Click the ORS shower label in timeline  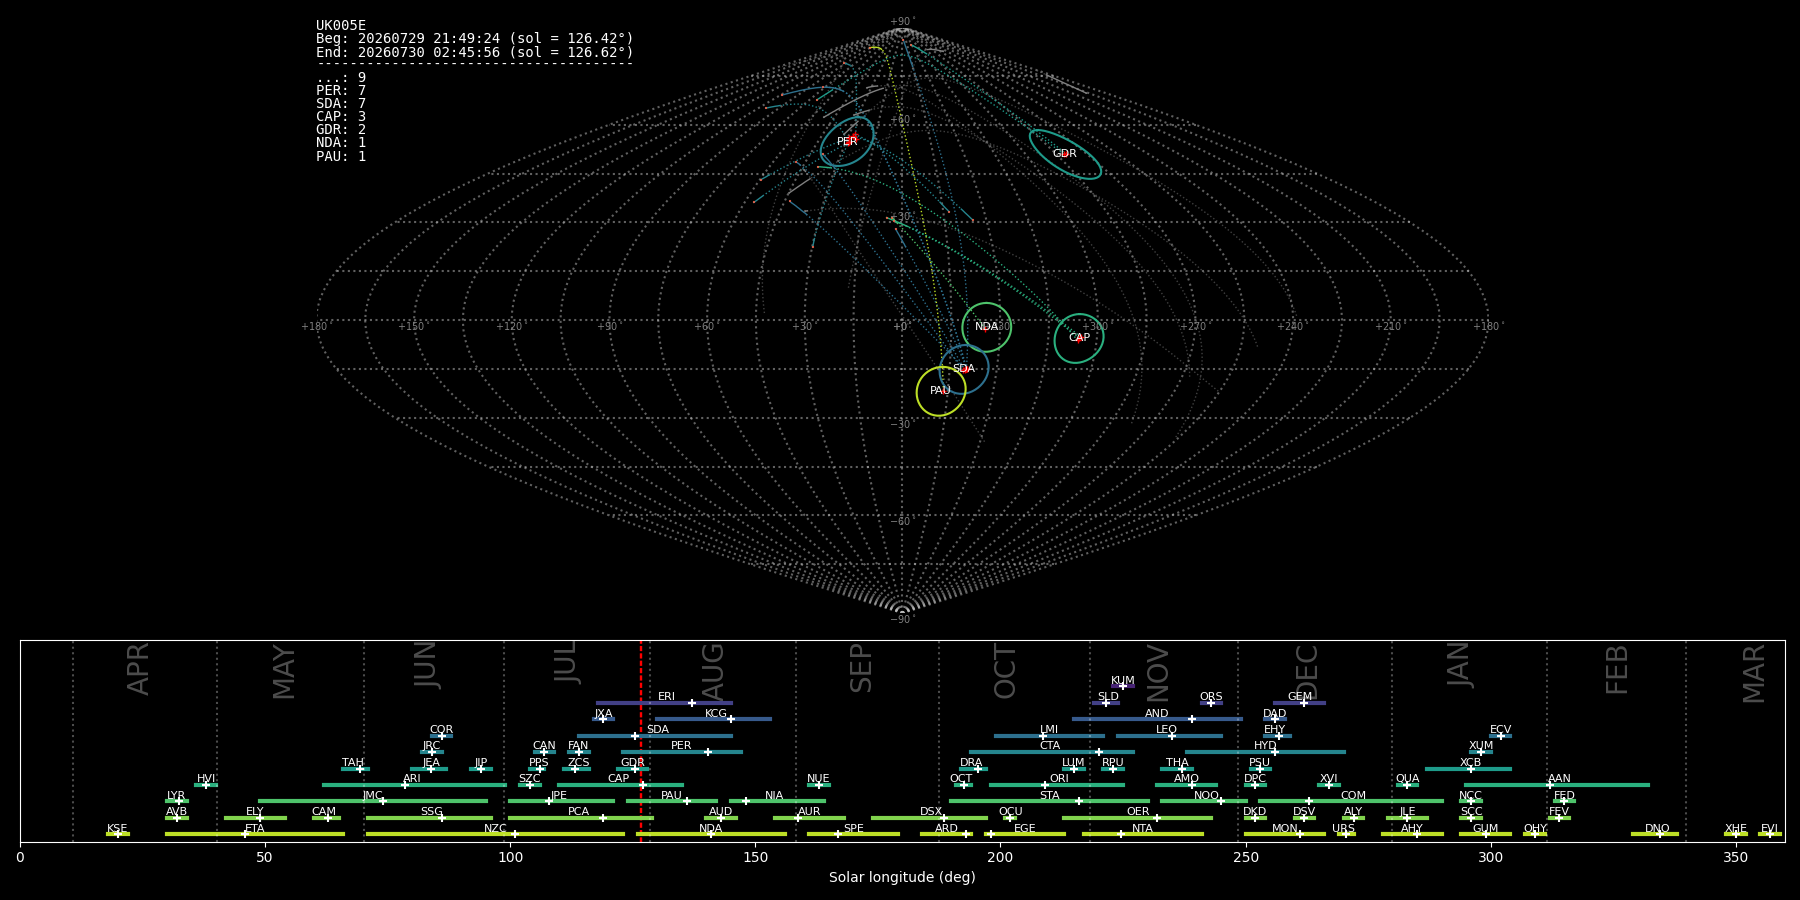1211,697
